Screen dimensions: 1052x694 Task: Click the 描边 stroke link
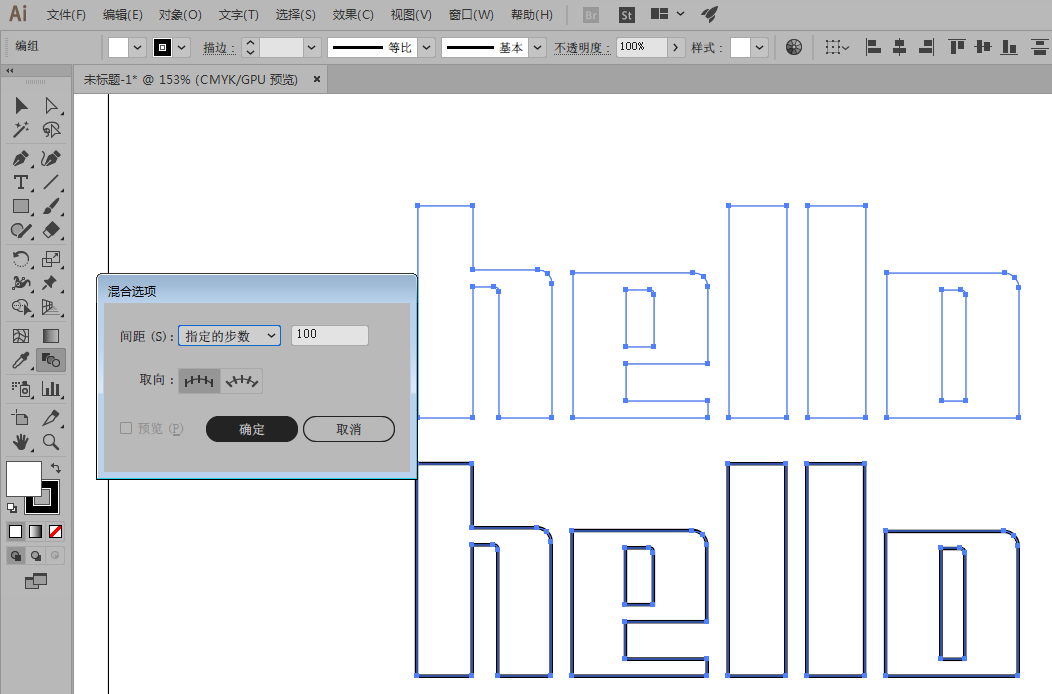[x=219, y=48]
